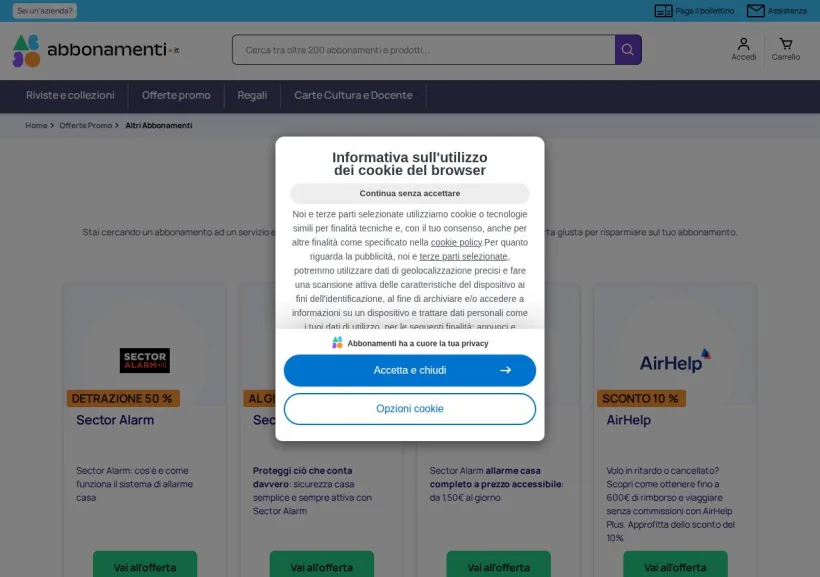Click Vai all'offerta under Proteggi ciò che conta
The image size is (820, 577).
click(x=322, y=565)
